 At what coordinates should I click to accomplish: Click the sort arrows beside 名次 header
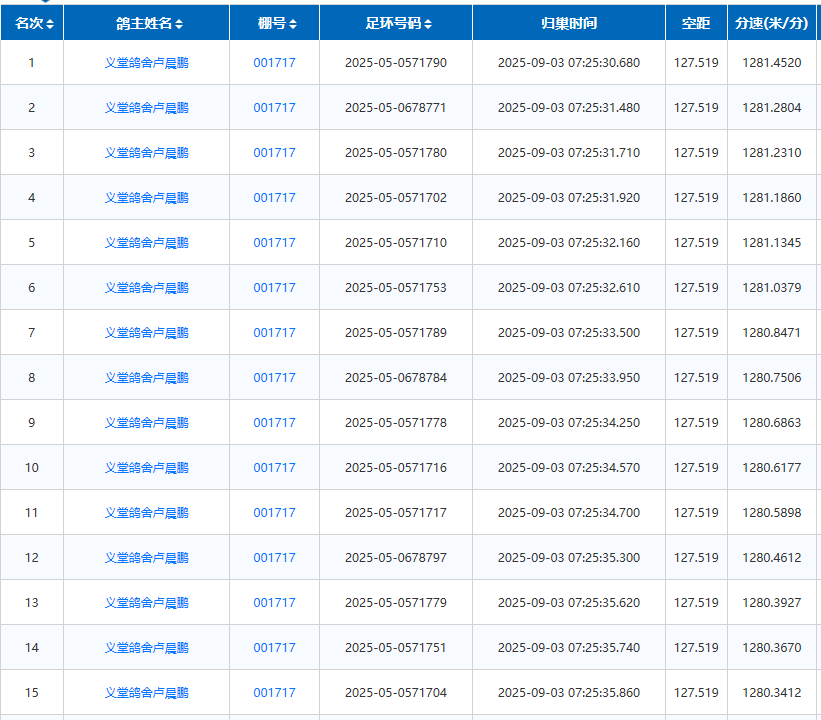50,23
